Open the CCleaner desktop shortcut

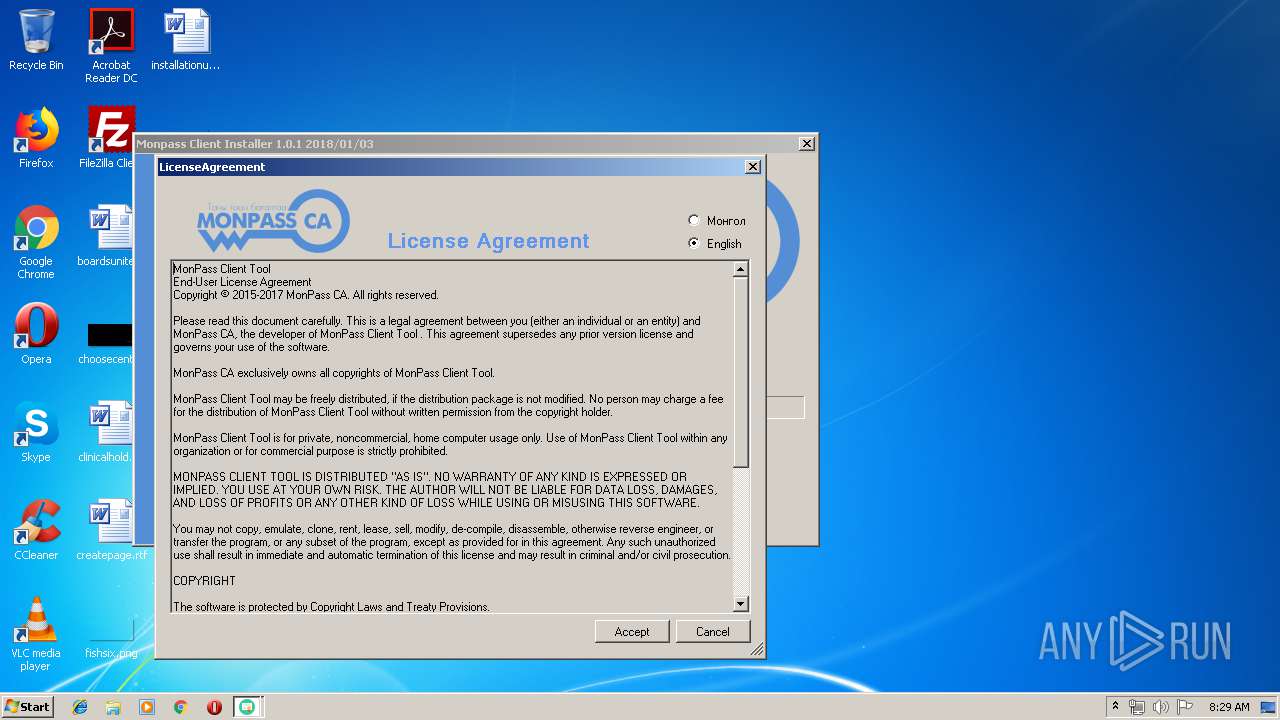click(x=36, y=530)
